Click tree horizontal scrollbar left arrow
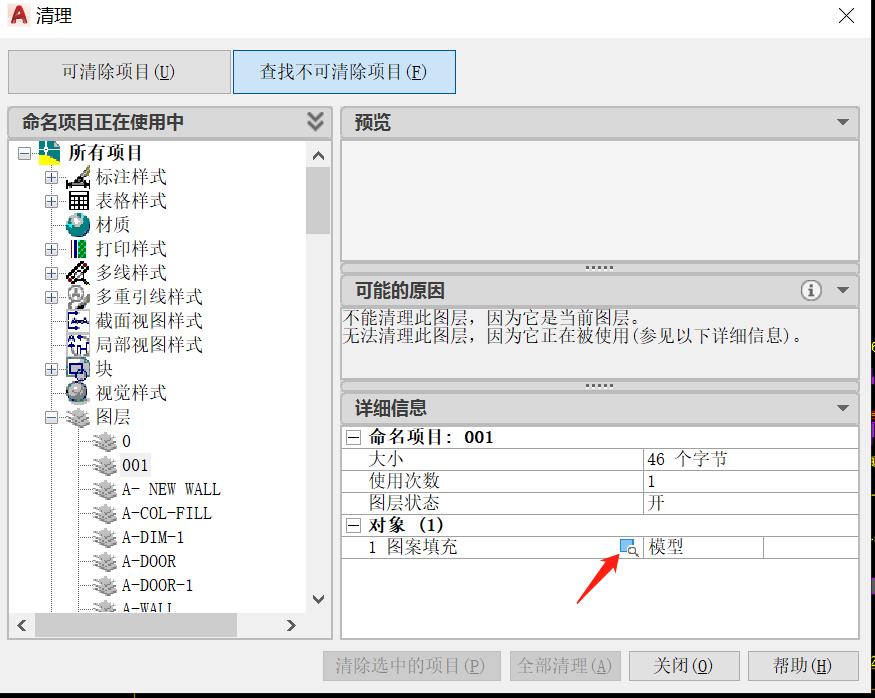 pos(22,625)
